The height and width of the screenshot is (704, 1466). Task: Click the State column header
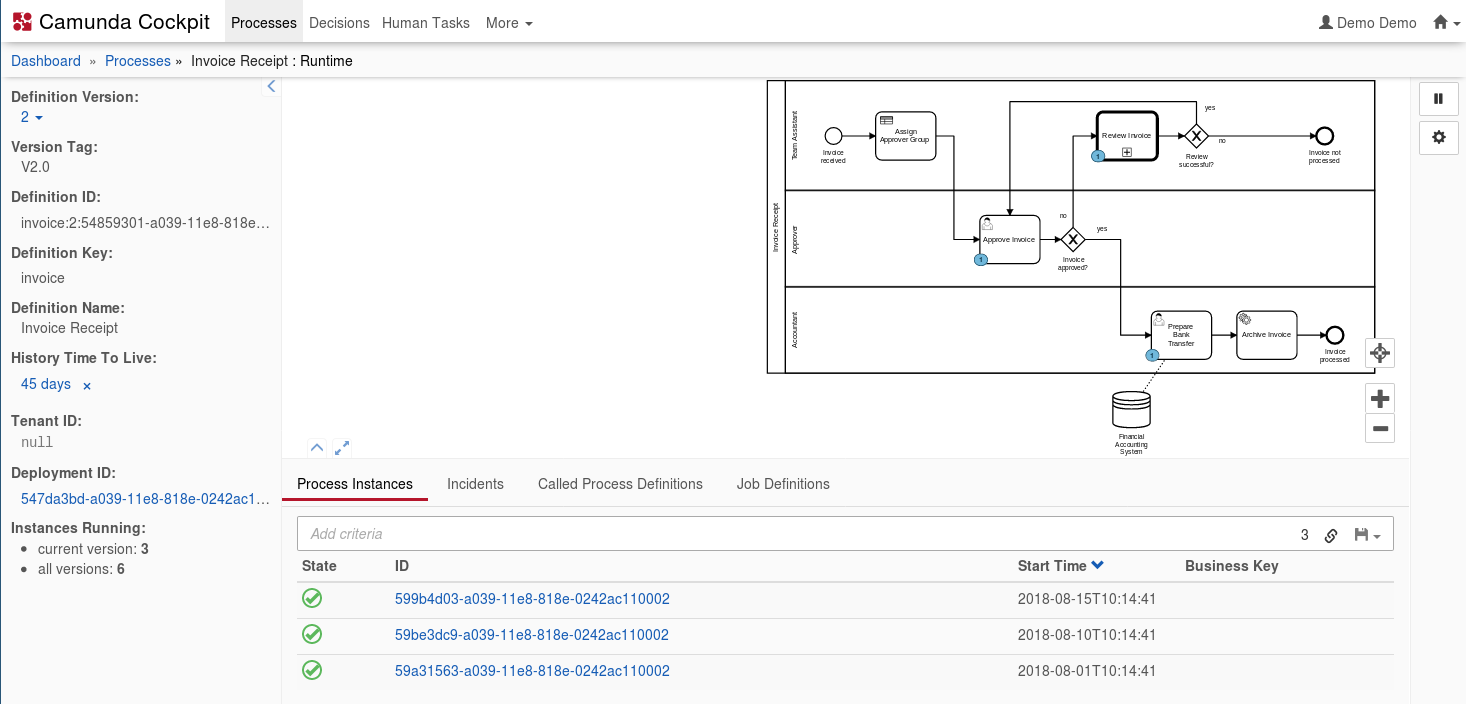[x=319, y=566]
